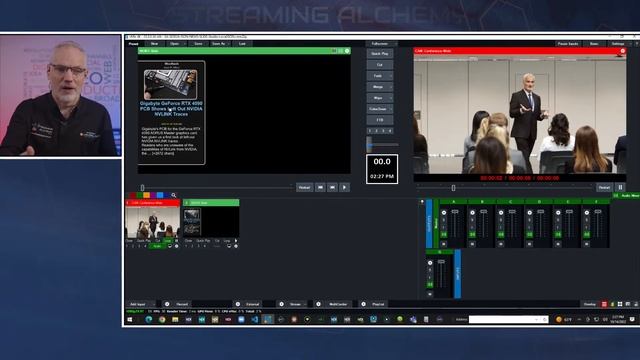Open External output settings gear icon
This screenshot has height=360, width=640.
pyautogui.click(x=238, y=304)
